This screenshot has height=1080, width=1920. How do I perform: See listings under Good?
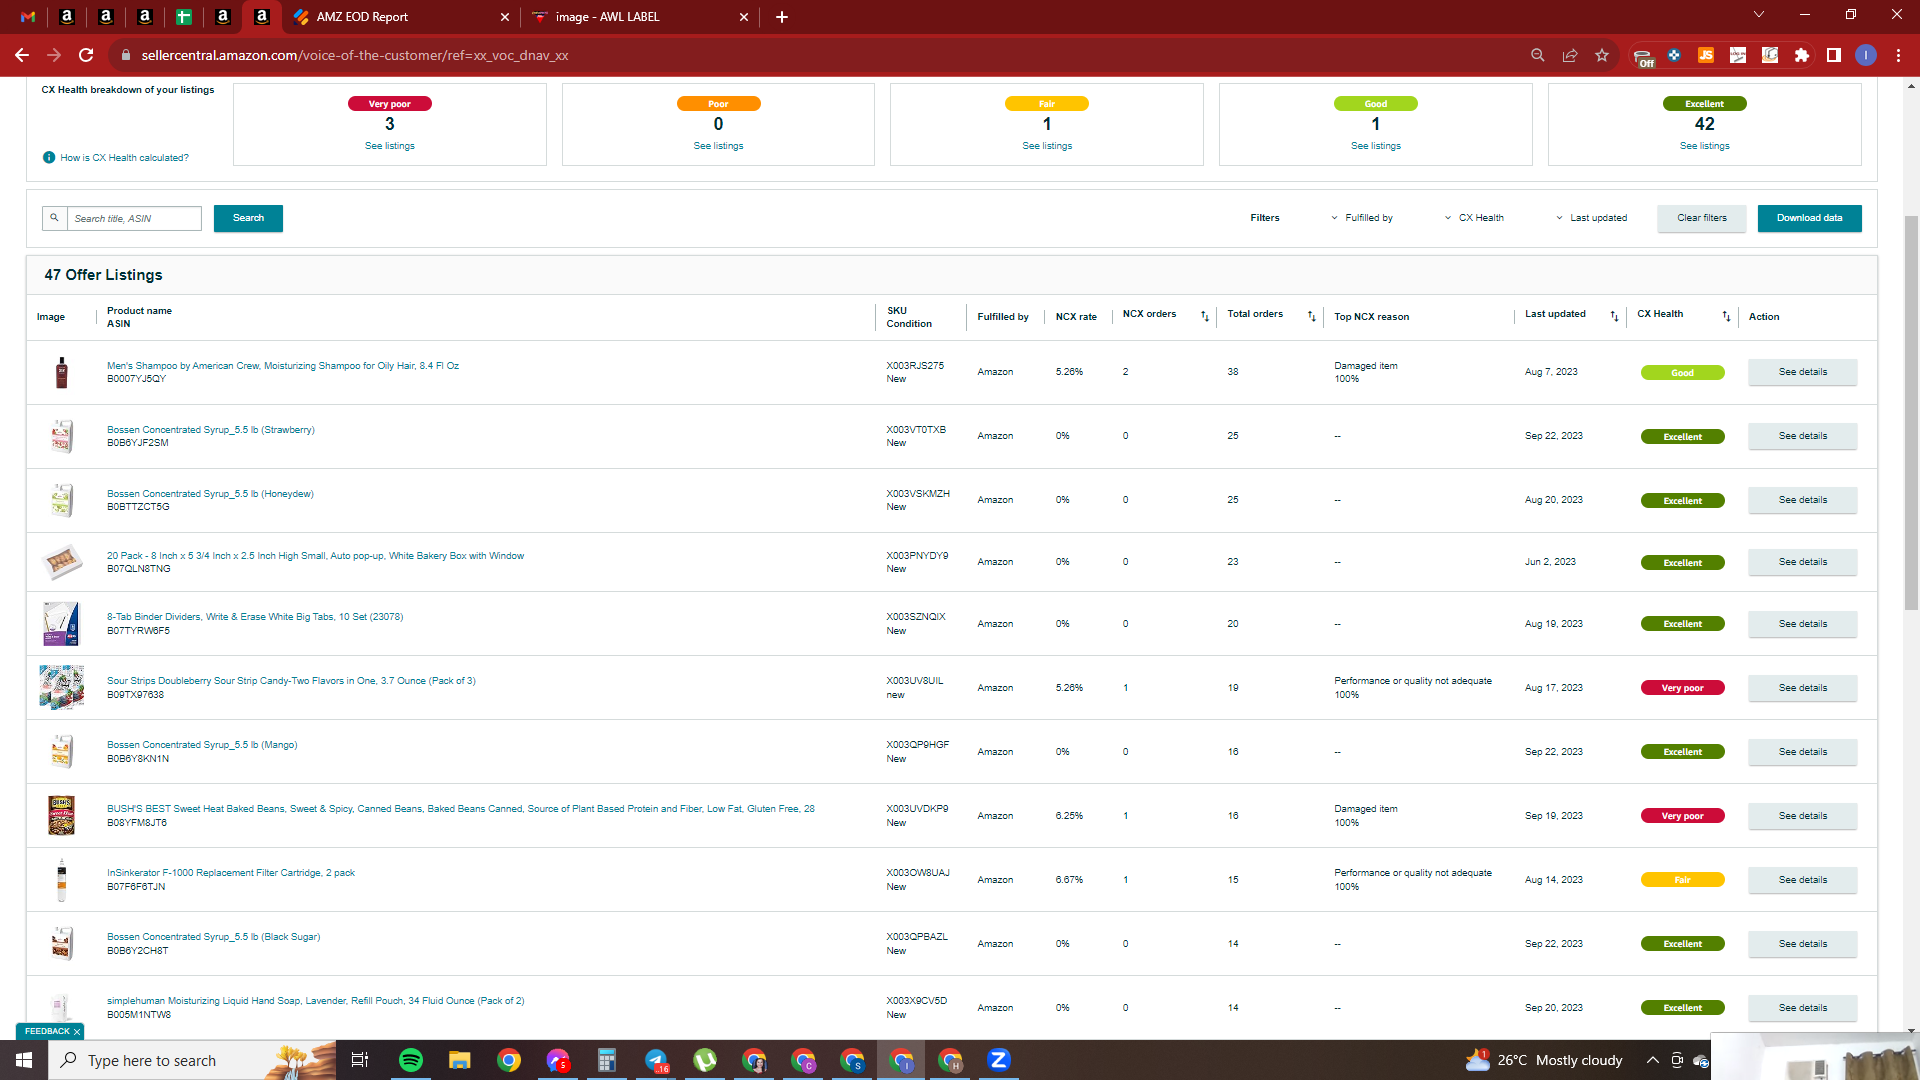1376,146
